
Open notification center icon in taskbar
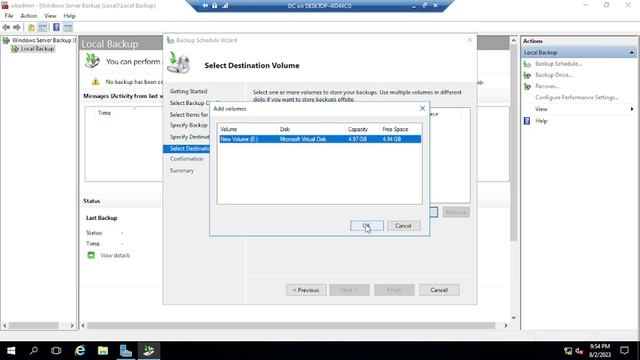(624, 351)
